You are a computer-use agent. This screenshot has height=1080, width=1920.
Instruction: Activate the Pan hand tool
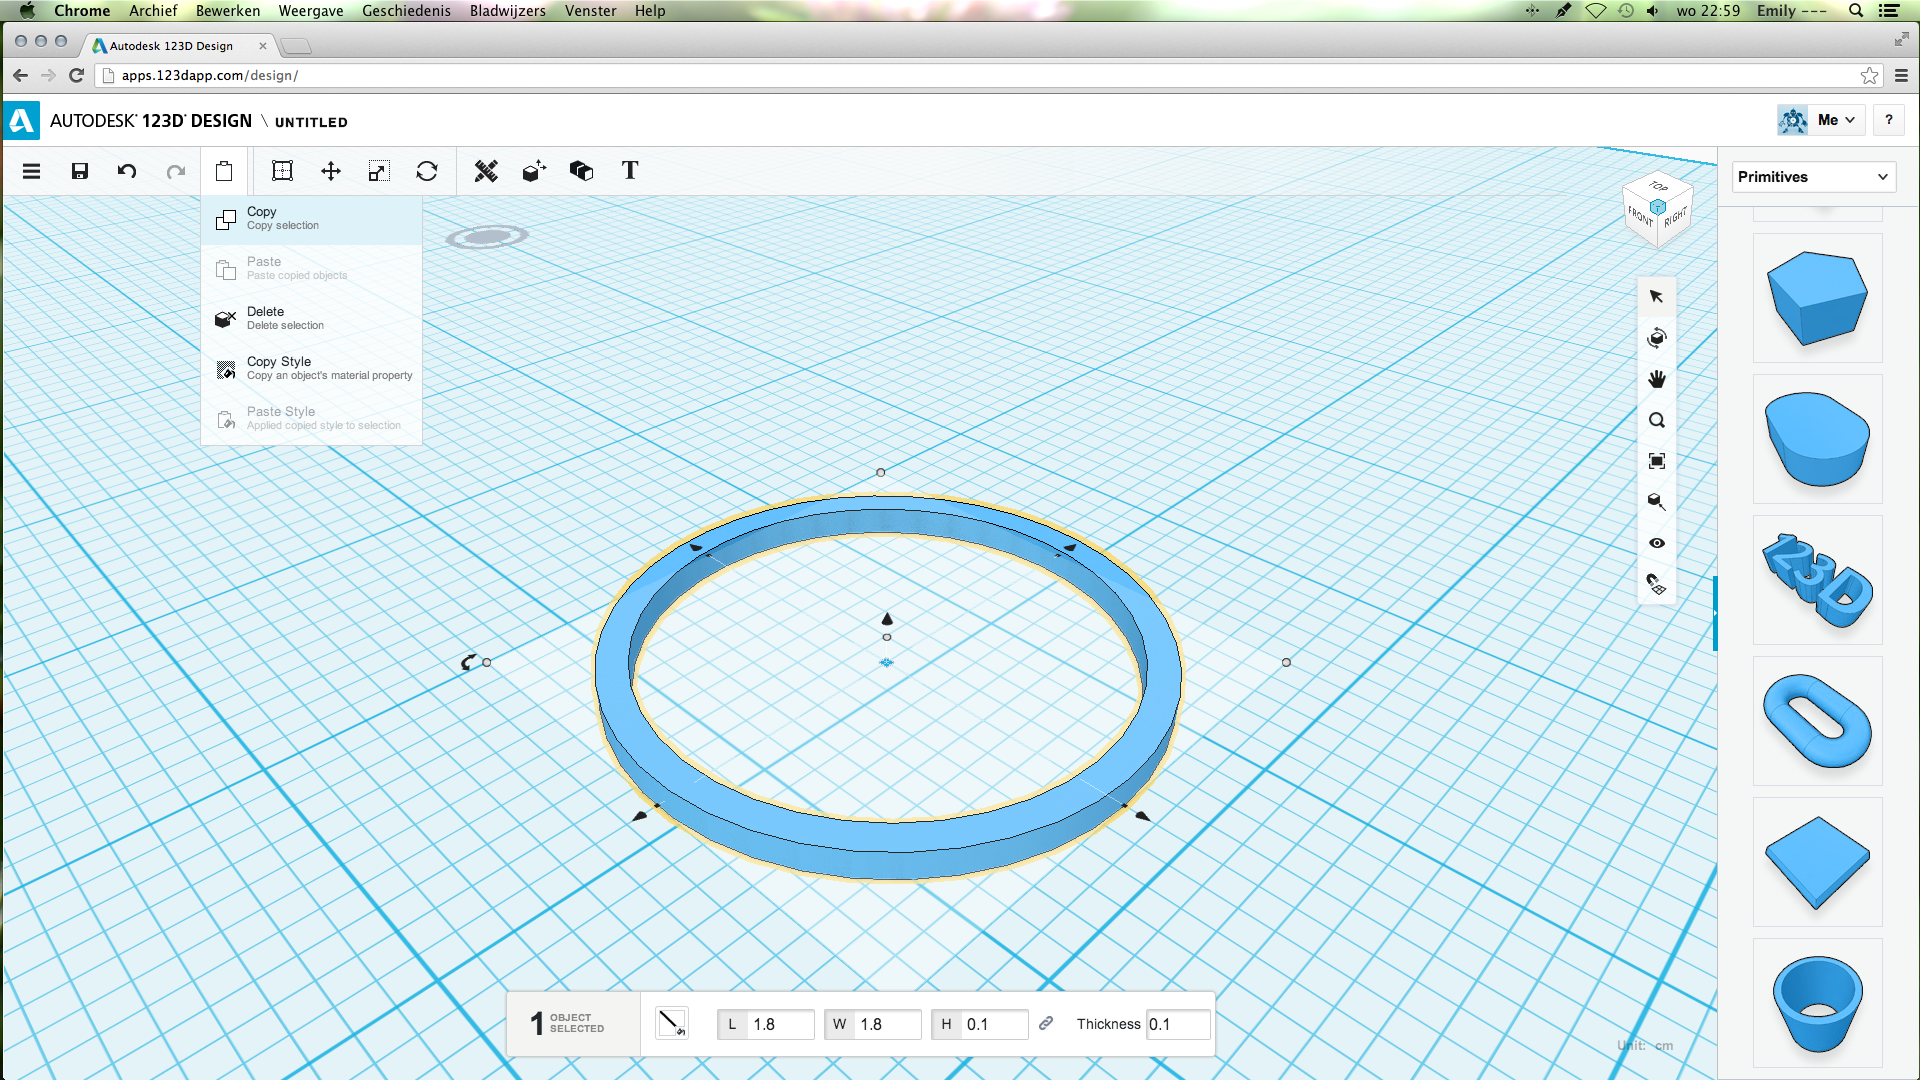click(1657, 379)
